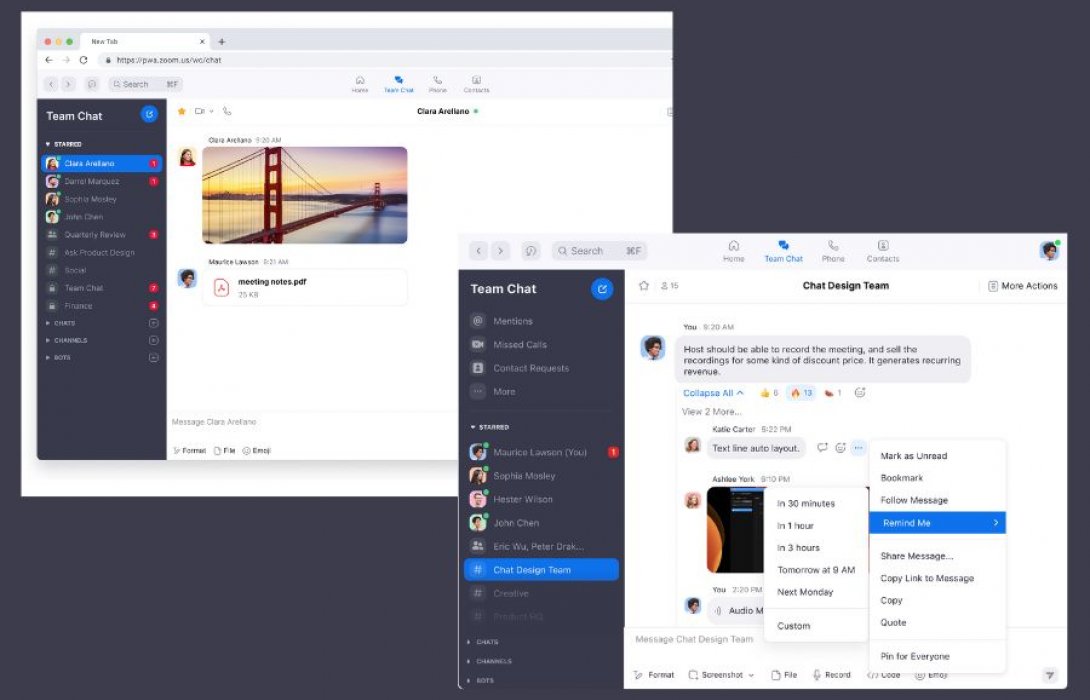Open Eric Wu, Peter Drak... group chat

pos(541,546)
